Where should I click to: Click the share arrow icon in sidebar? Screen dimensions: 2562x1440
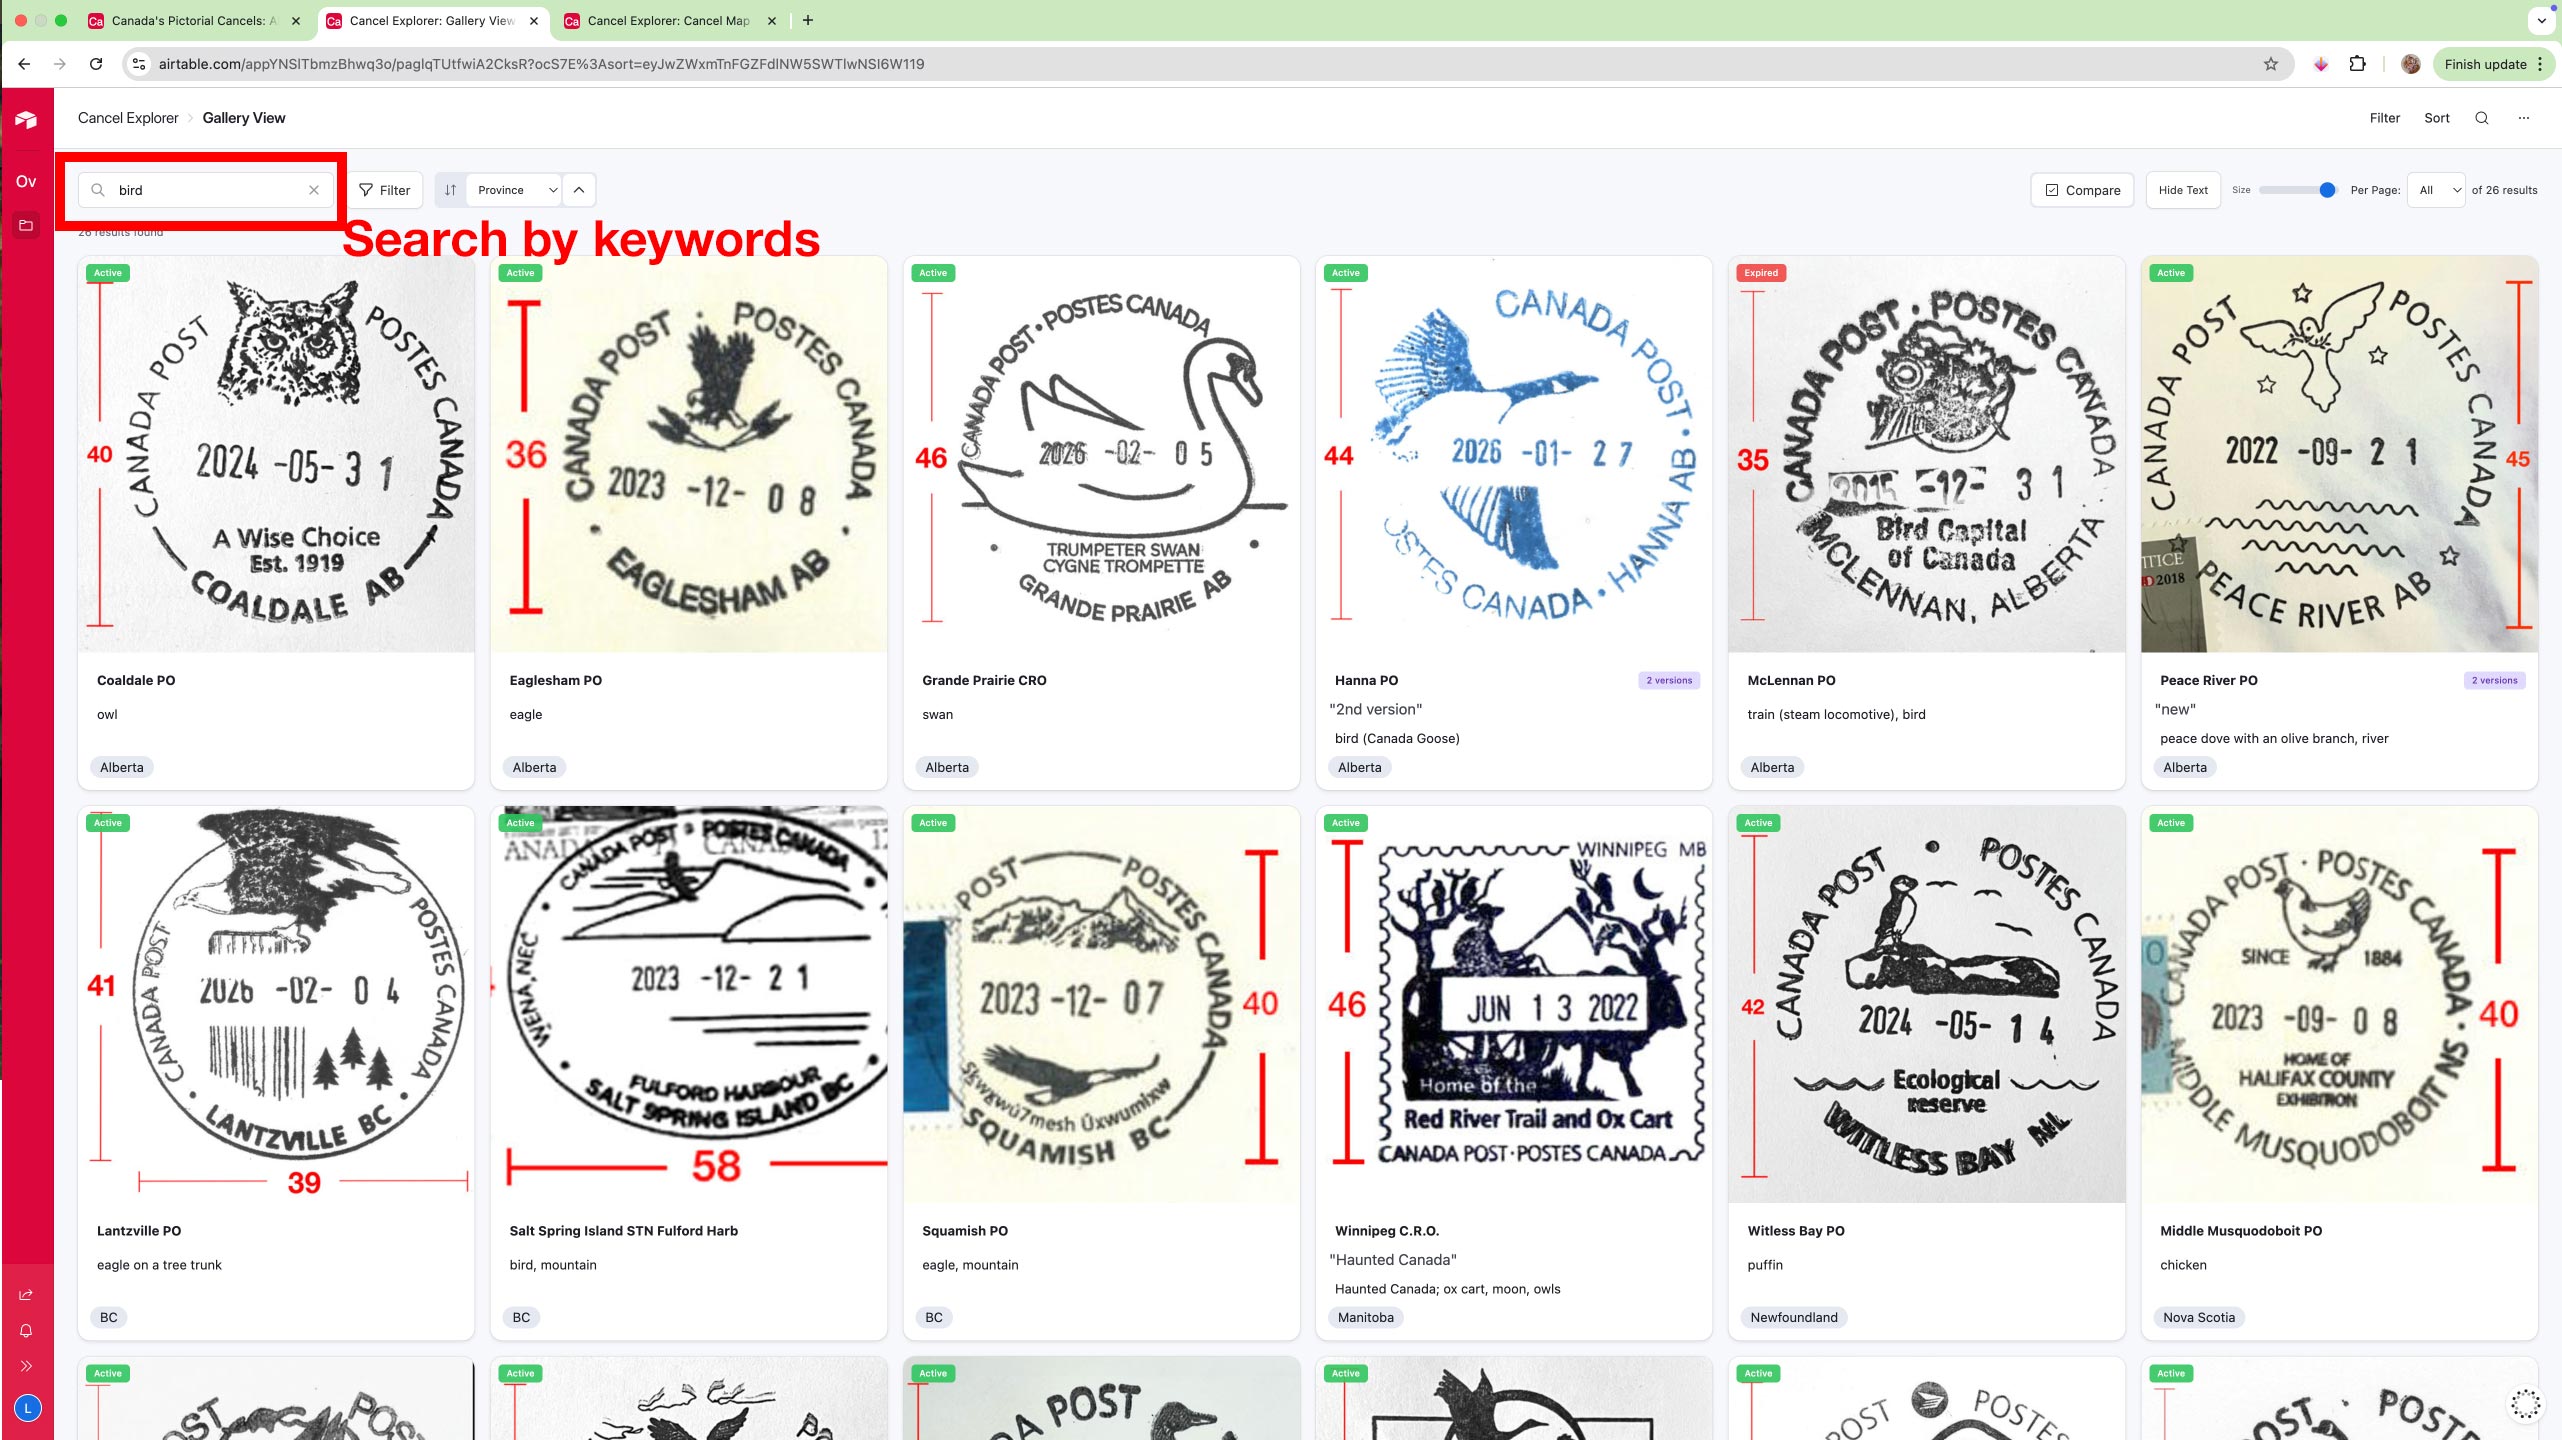[26, 1295]
